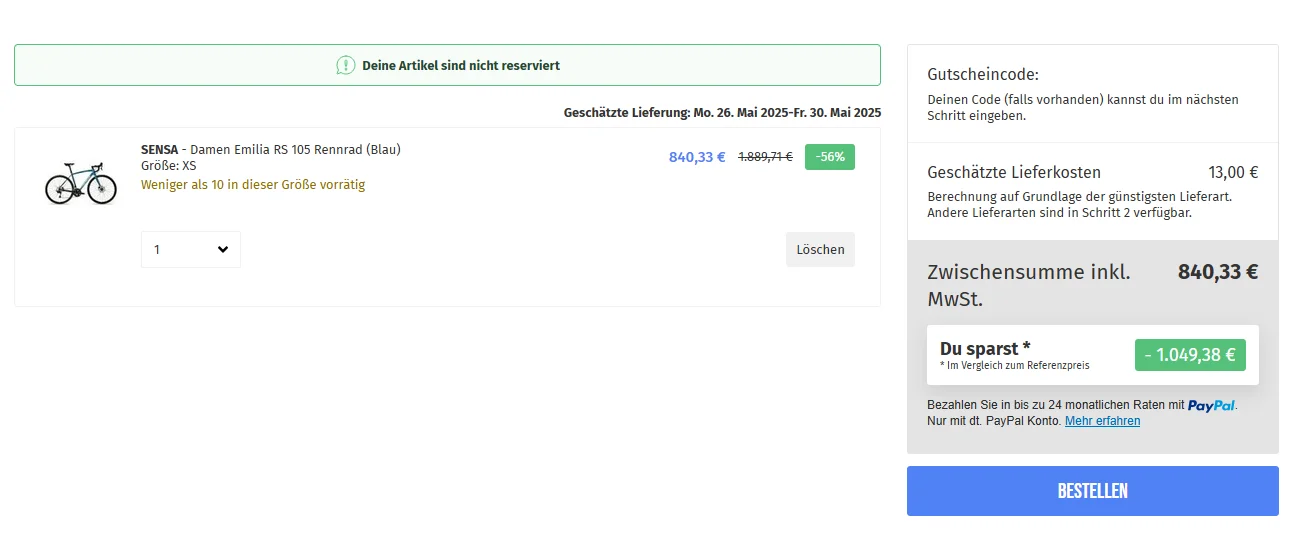Click the crossed-out price 1.889,71 €
This screenshot has width=1290, height=536.
(x=765, y=157)
